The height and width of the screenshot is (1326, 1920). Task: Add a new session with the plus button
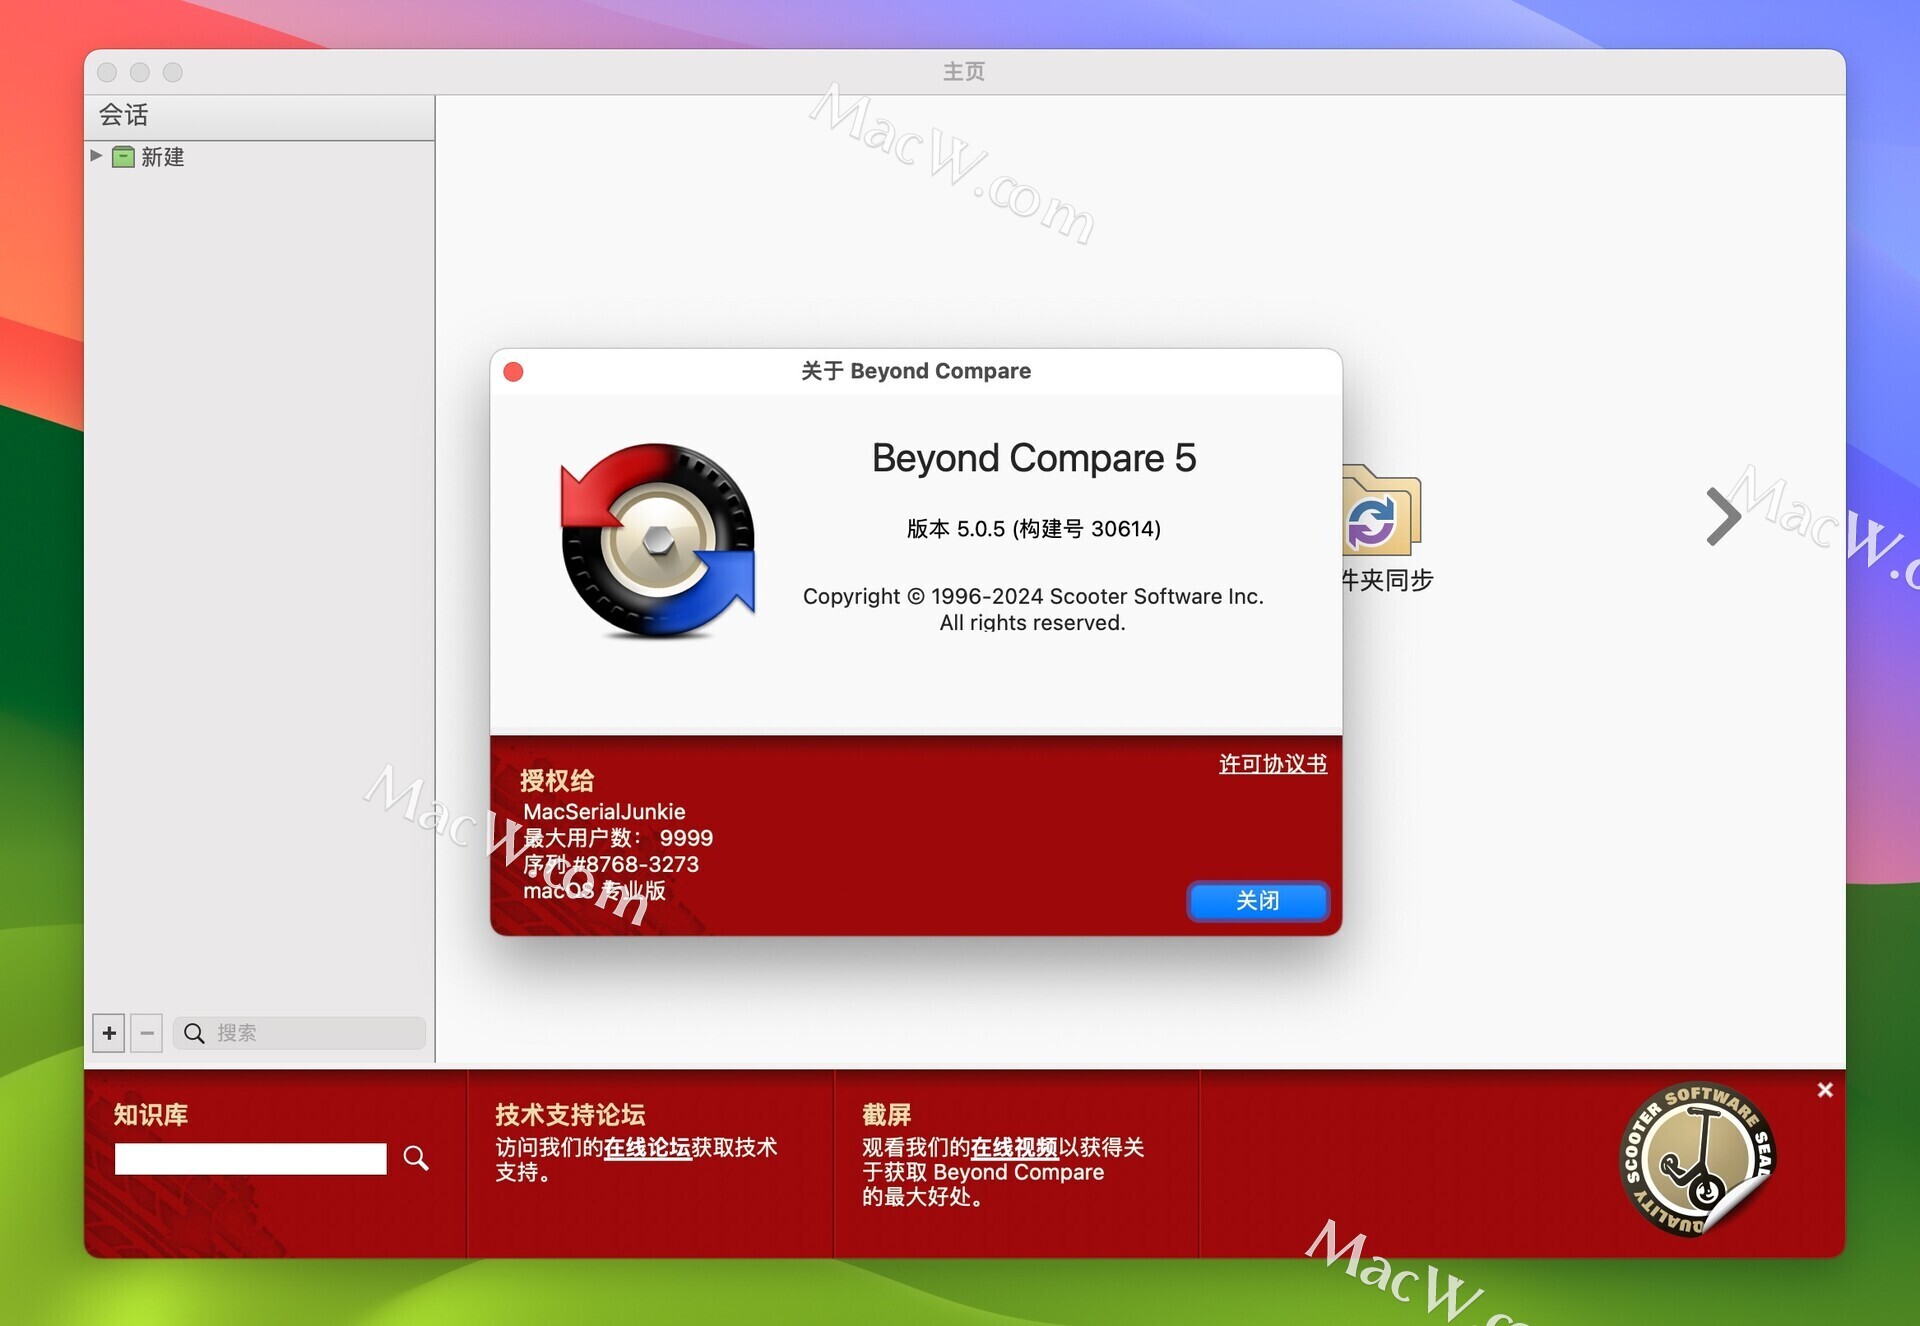pos(109,1033)
